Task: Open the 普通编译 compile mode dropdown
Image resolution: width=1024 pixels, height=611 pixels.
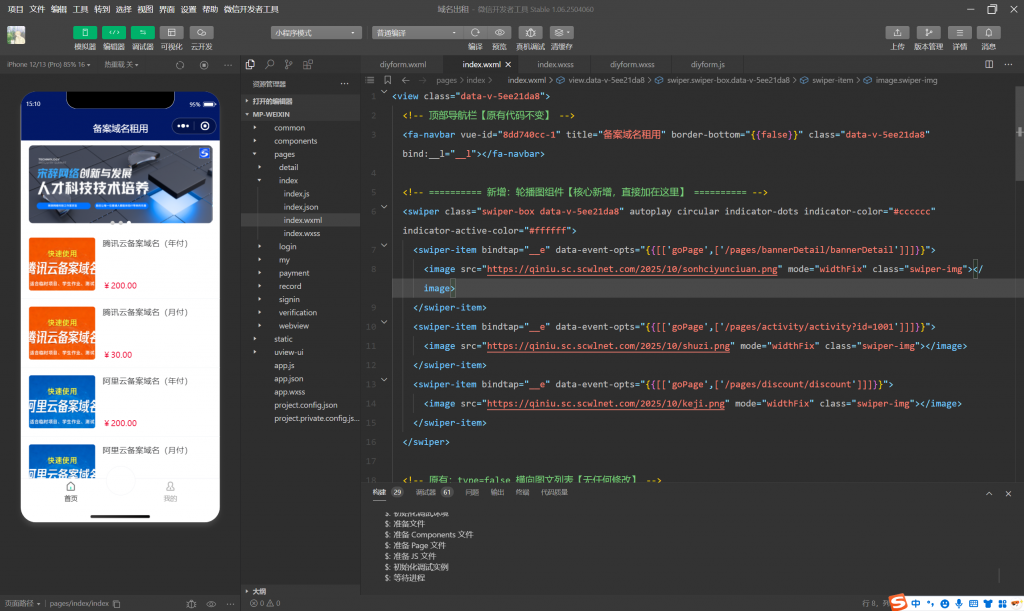Action: (416, 33)
